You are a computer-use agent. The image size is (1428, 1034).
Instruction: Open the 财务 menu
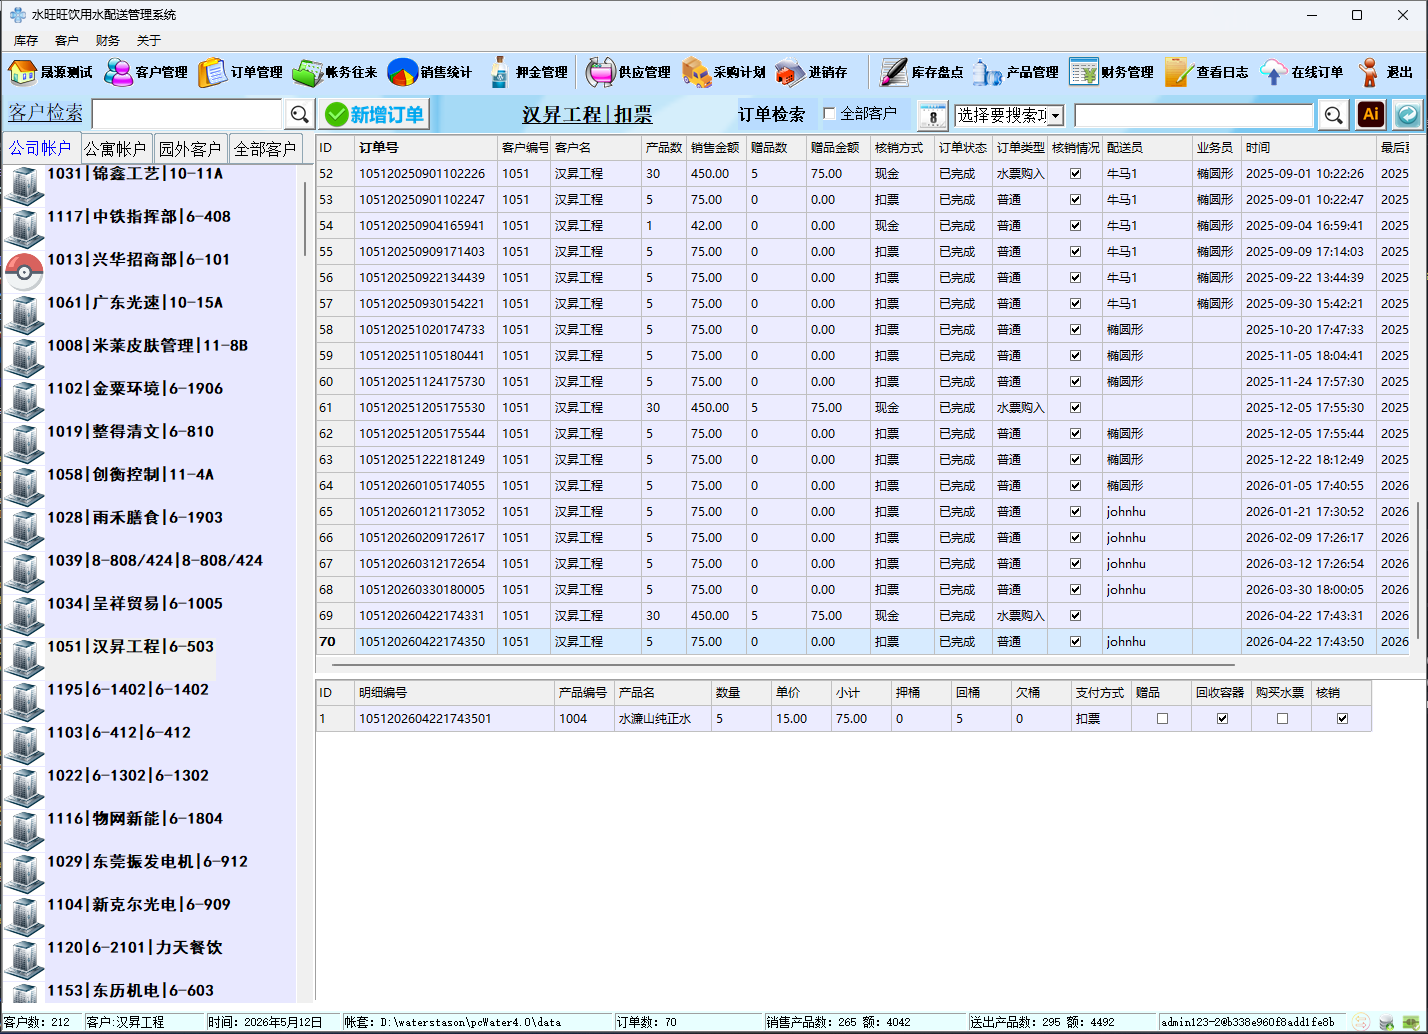point(108,40)
